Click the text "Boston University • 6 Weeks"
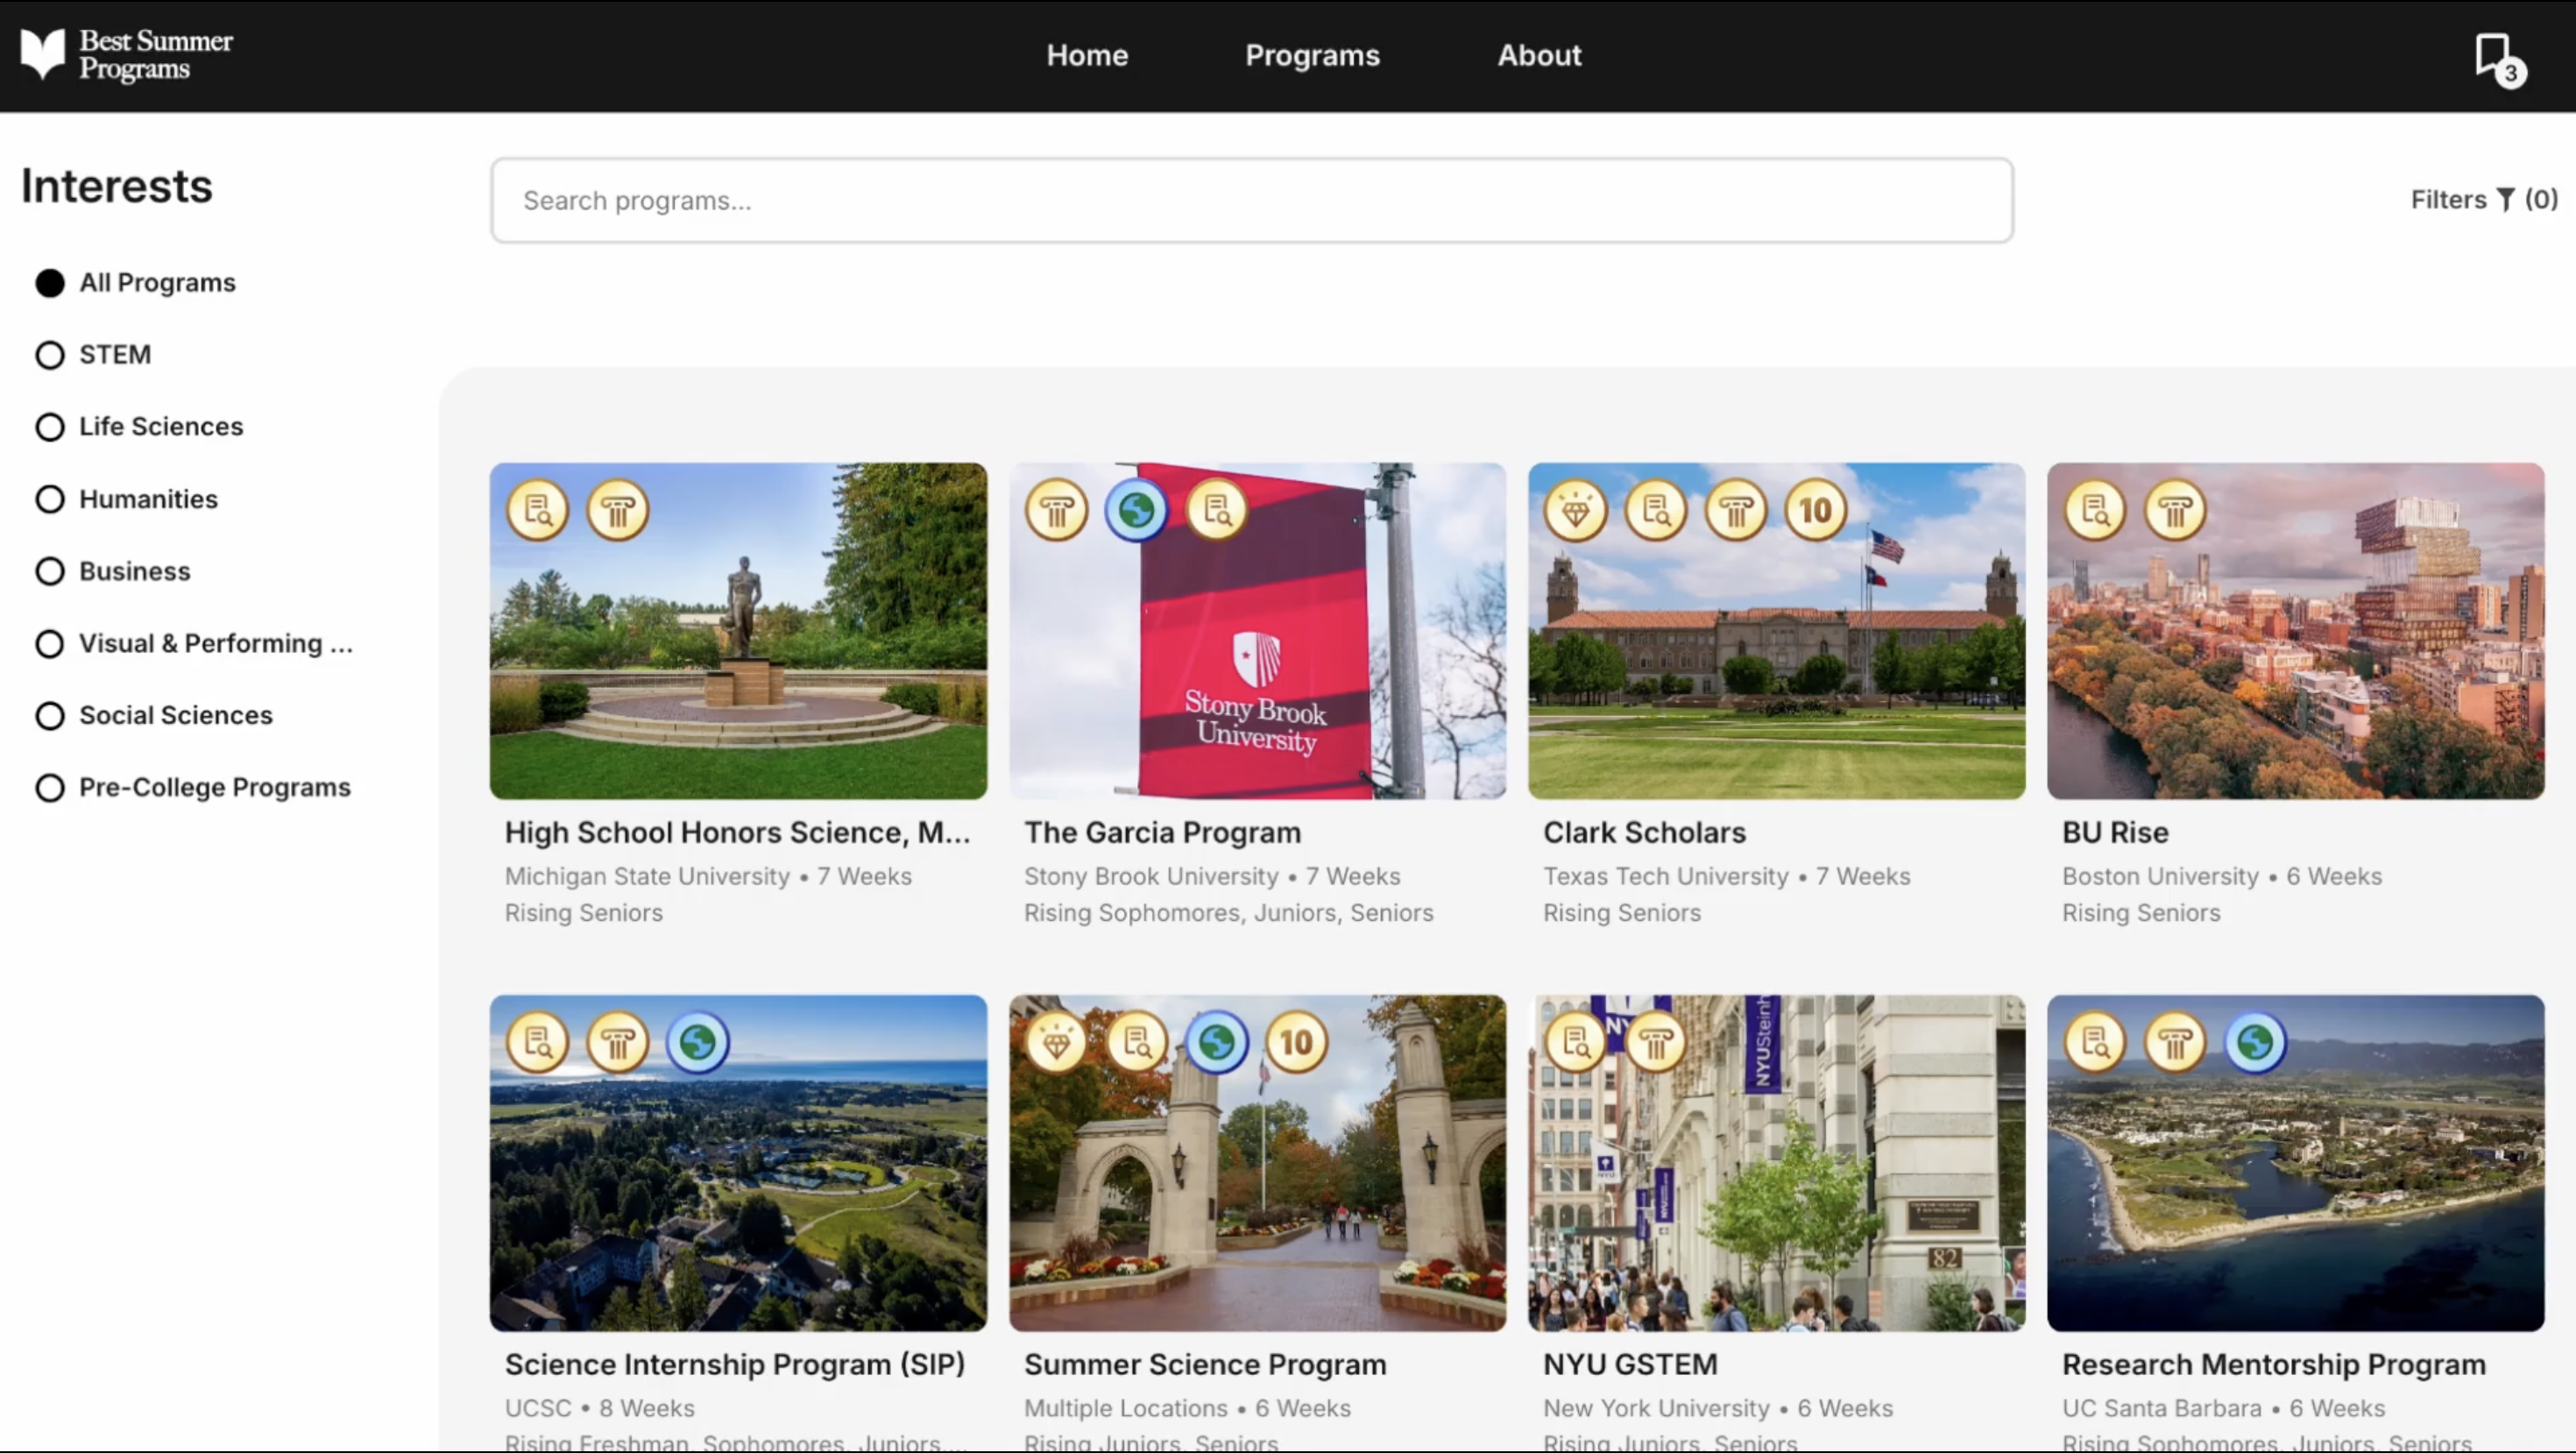 coord(2222,876)
